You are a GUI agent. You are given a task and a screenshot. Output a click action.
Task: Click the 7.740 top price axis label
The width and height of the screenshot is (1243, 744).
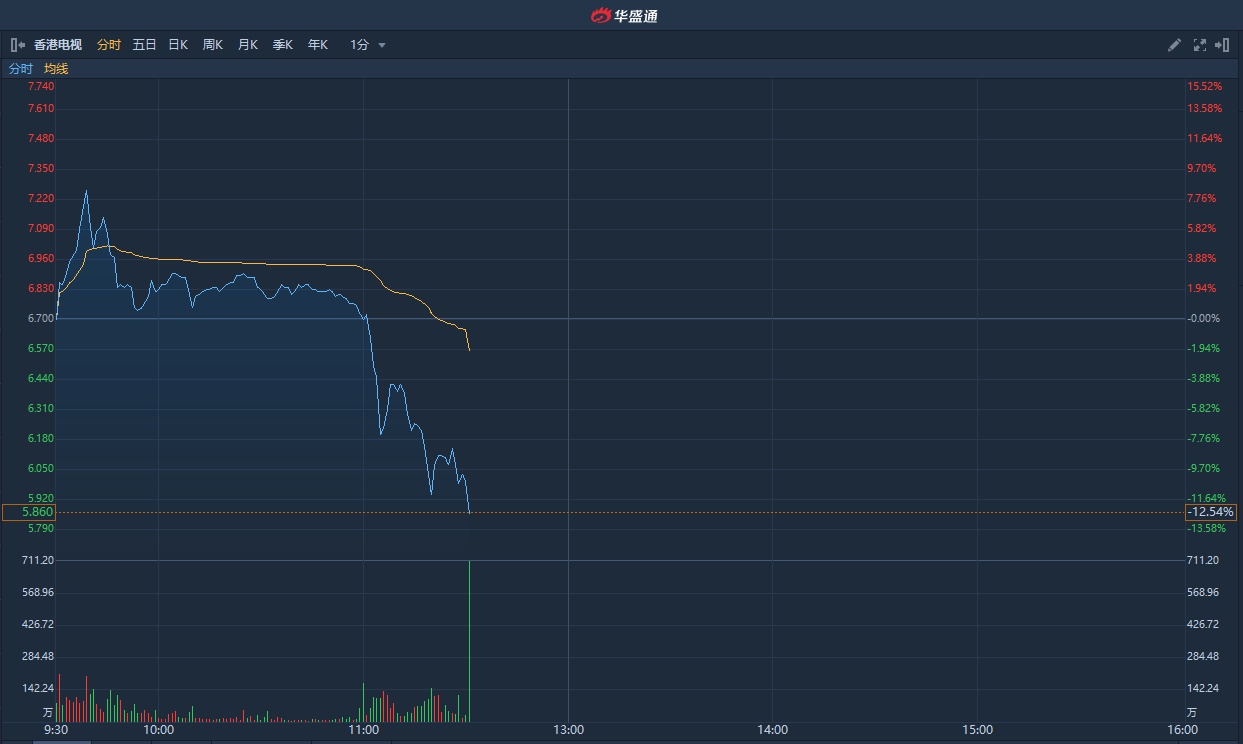tap(41, 86)
